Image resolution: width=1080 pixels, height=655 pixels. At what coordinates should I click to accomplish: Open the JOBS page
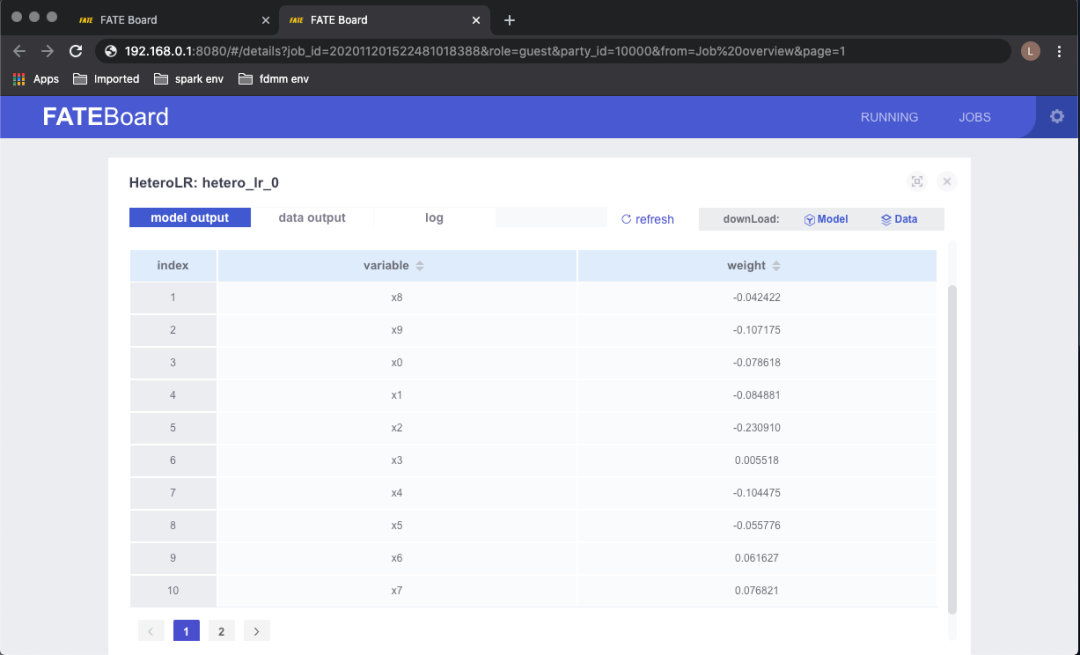(x=975, y=117)
